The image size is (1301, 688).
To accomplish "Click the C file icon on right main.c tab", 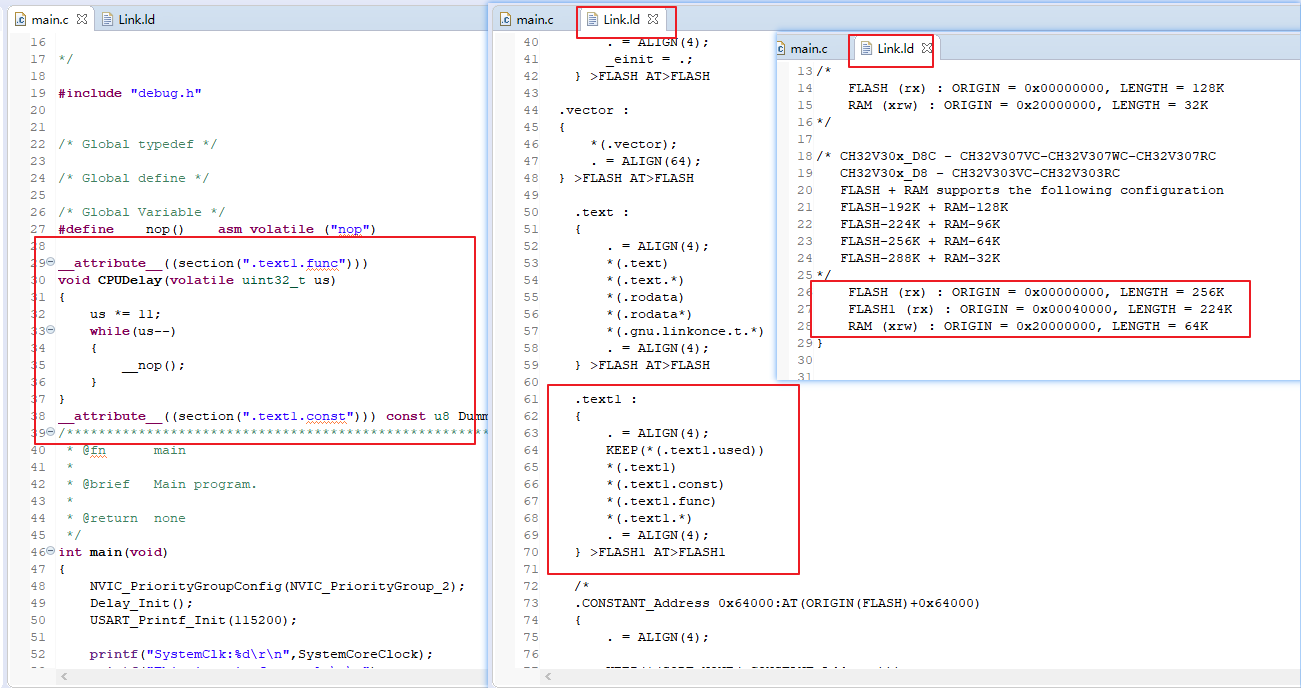I will tap(781, 49).
